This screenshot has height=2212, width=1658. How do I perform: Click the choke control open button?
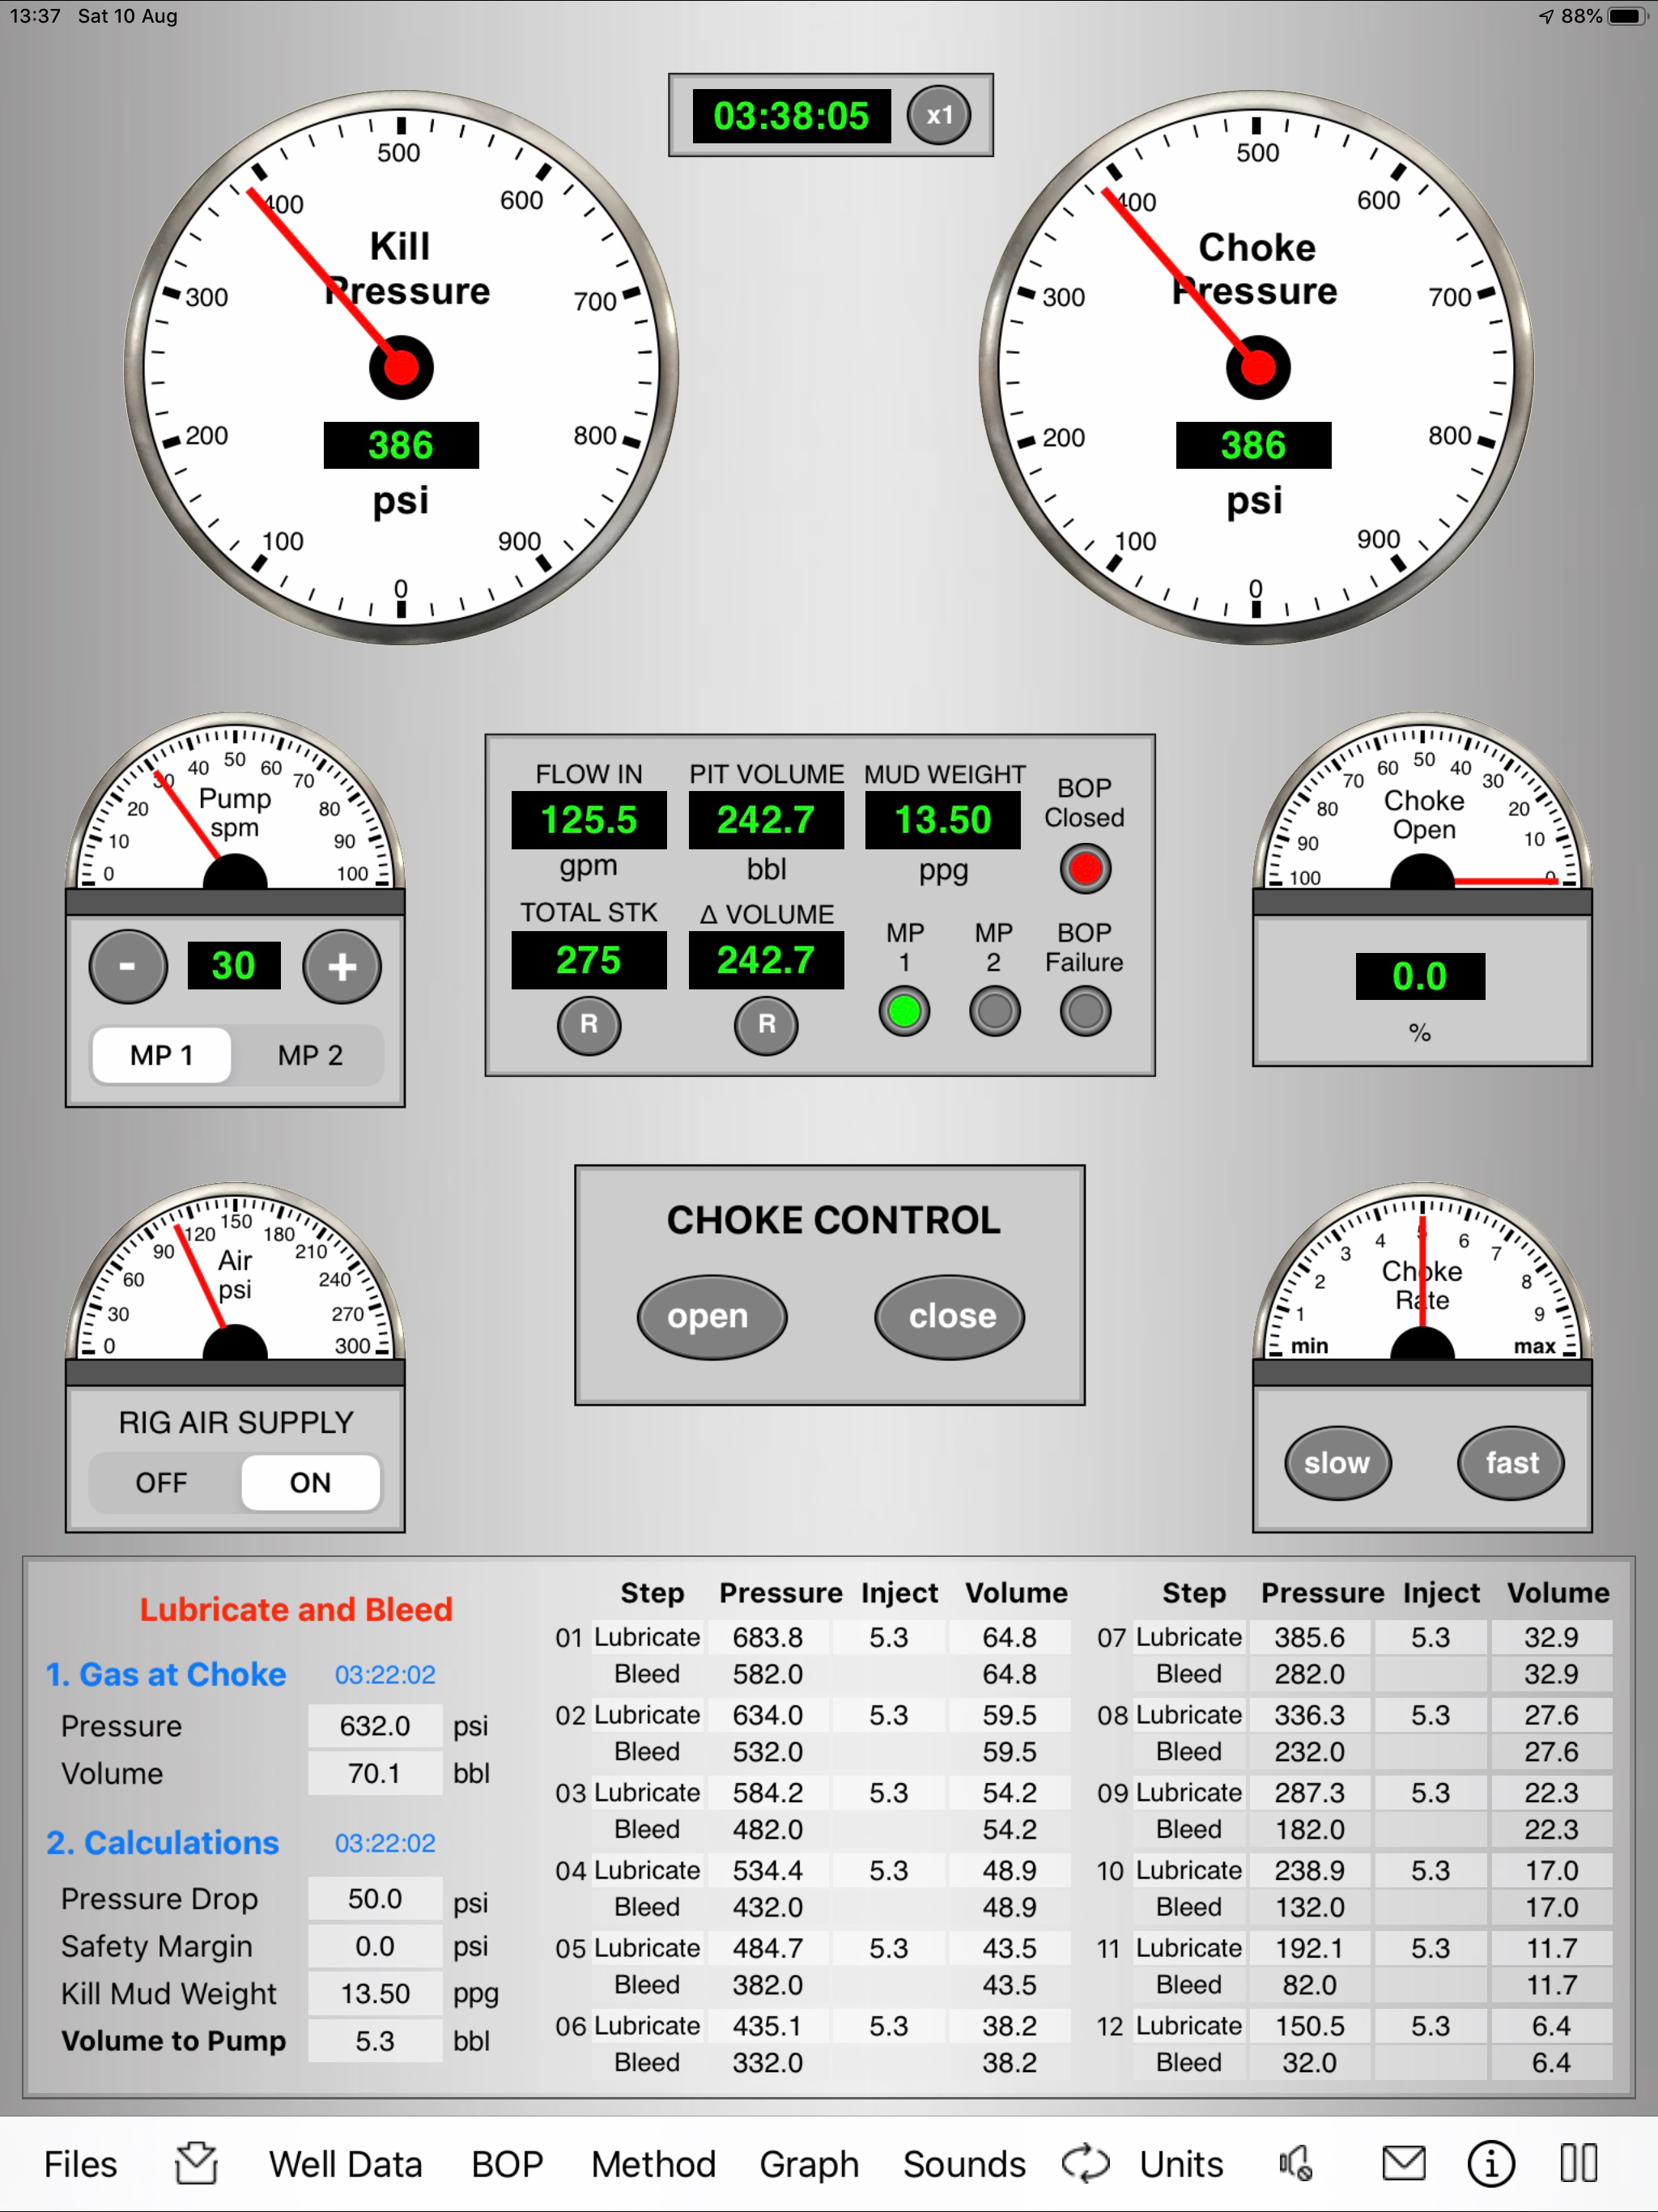[711, 1316]
